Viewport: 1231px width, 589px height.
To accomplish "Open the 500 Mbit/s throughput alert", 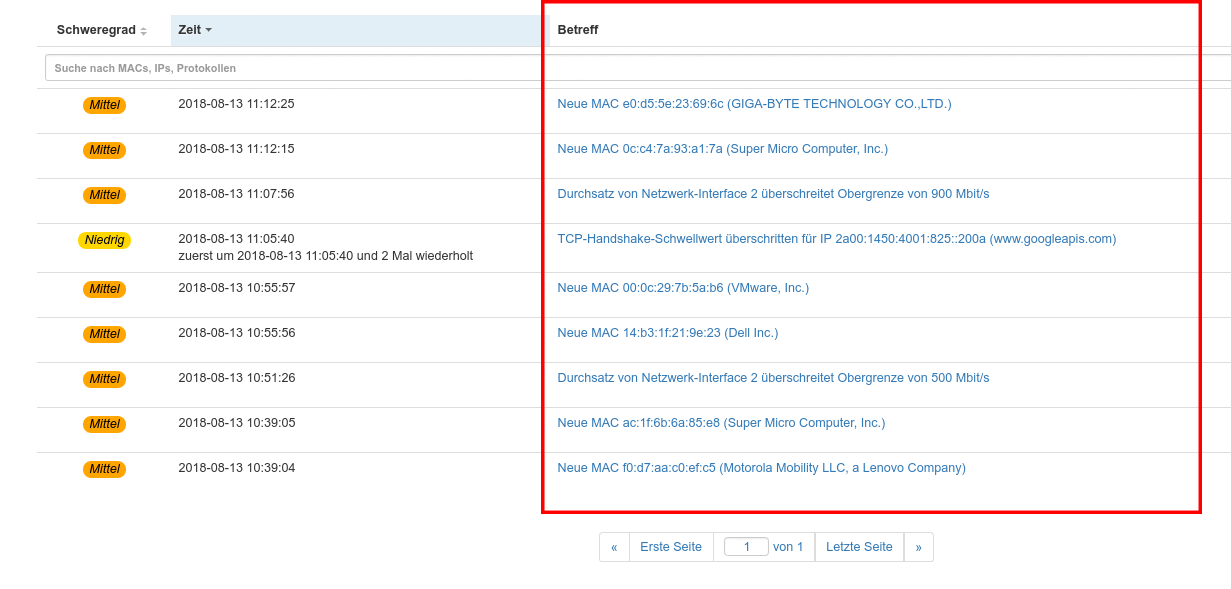I will (773, 378).
